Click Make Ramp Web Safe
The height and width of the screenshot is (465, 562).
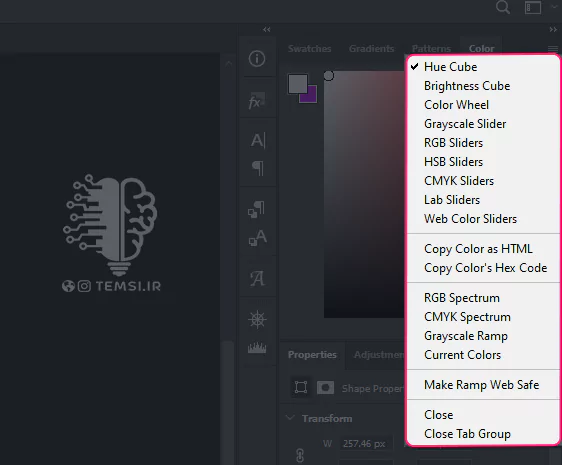(483, 385)
